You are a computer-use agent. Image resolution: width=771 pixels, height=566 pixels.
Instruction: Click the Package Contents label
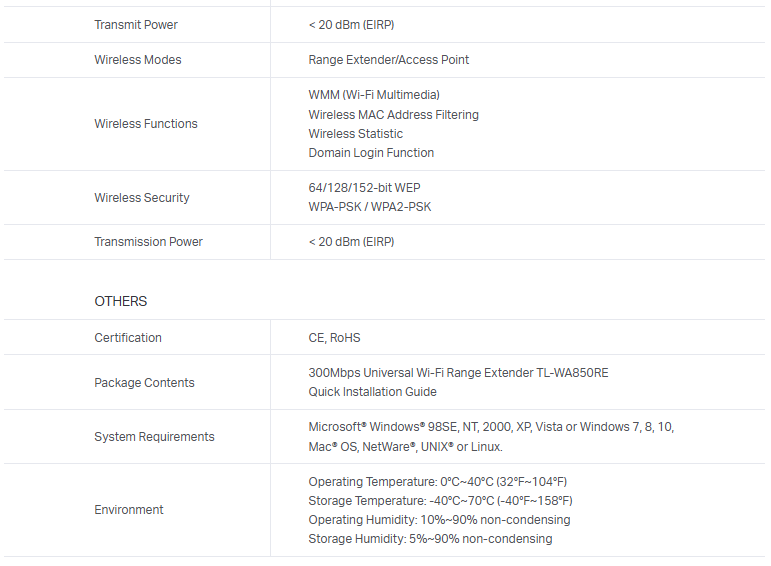(144, 383)
